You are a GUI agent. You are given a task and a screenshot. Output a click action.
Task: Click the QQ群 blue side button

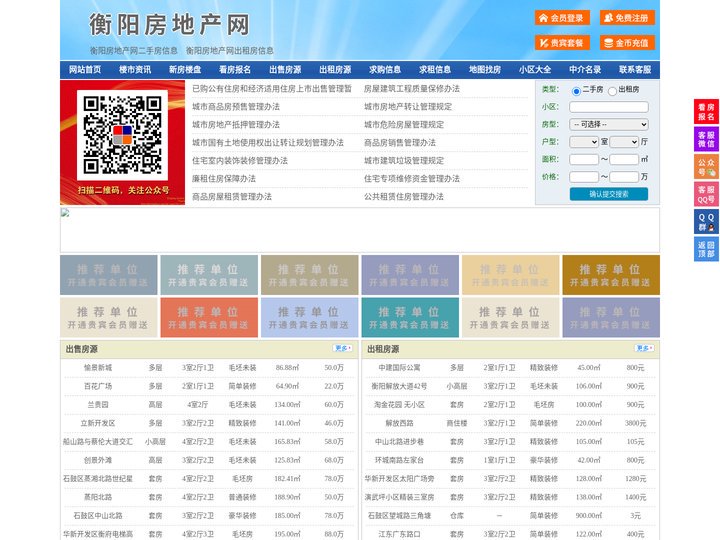[x=706, y=222]
